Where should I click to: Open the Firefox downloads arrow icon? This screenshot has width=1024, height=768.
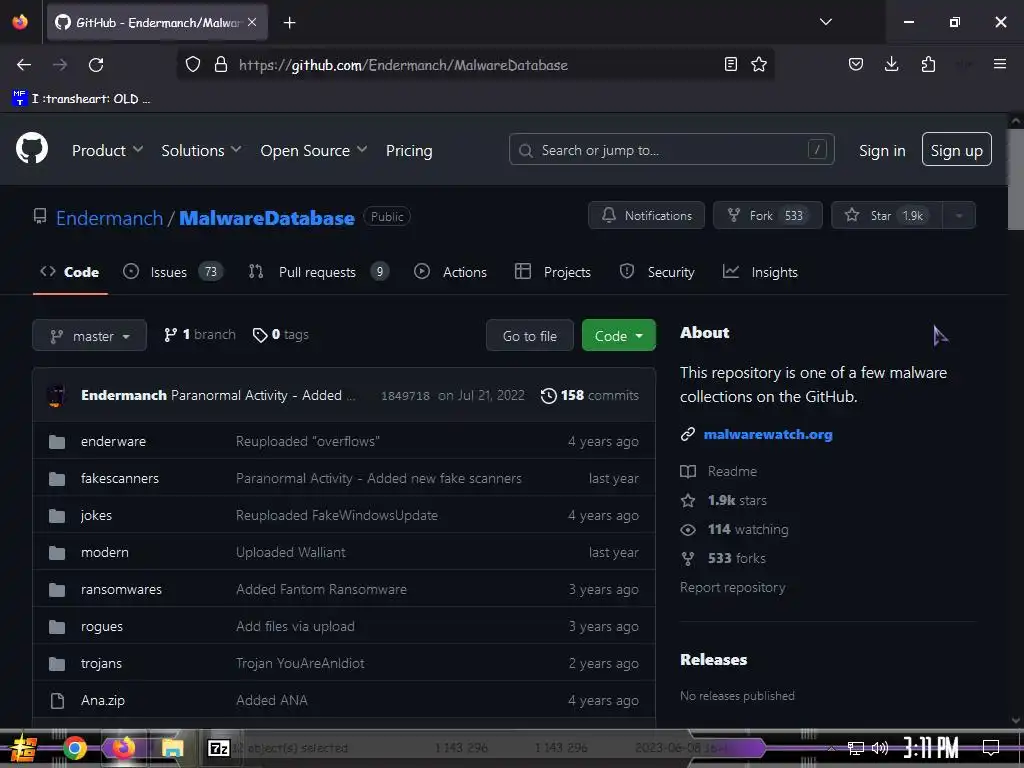pos(891,64)
